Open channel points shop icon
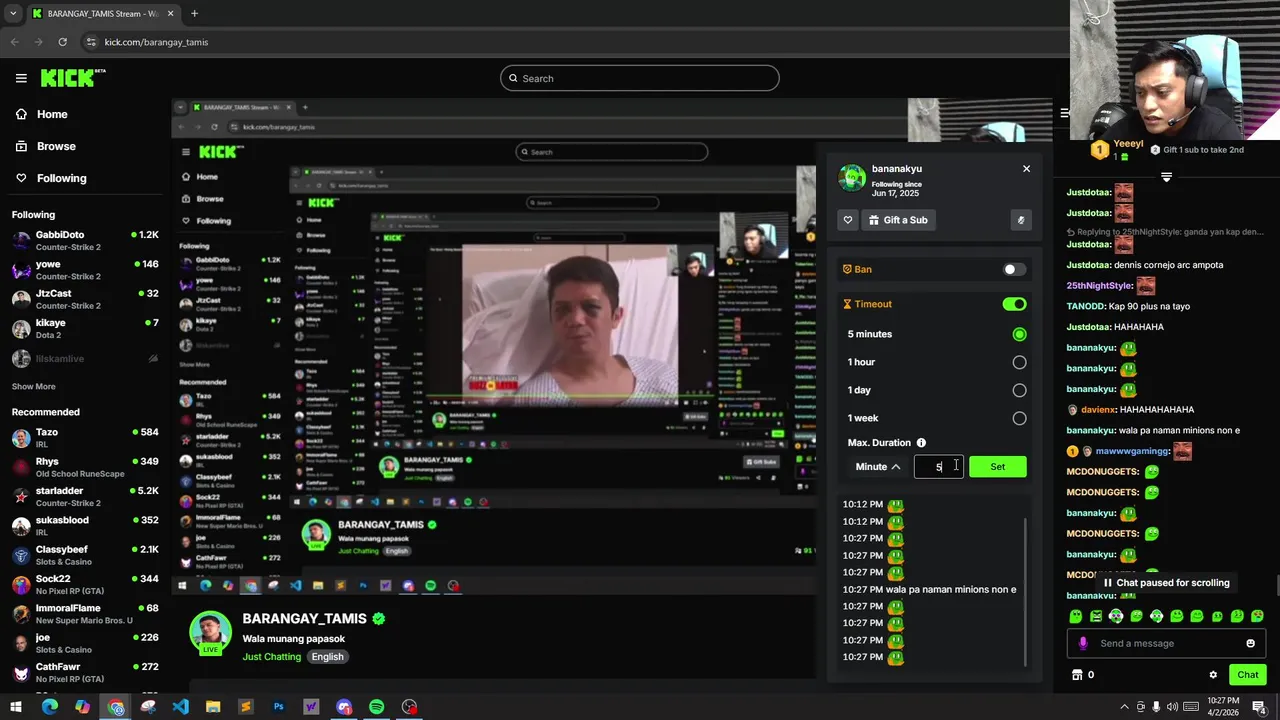This screenshot has width=1280, height=720. pos(1077,675)
